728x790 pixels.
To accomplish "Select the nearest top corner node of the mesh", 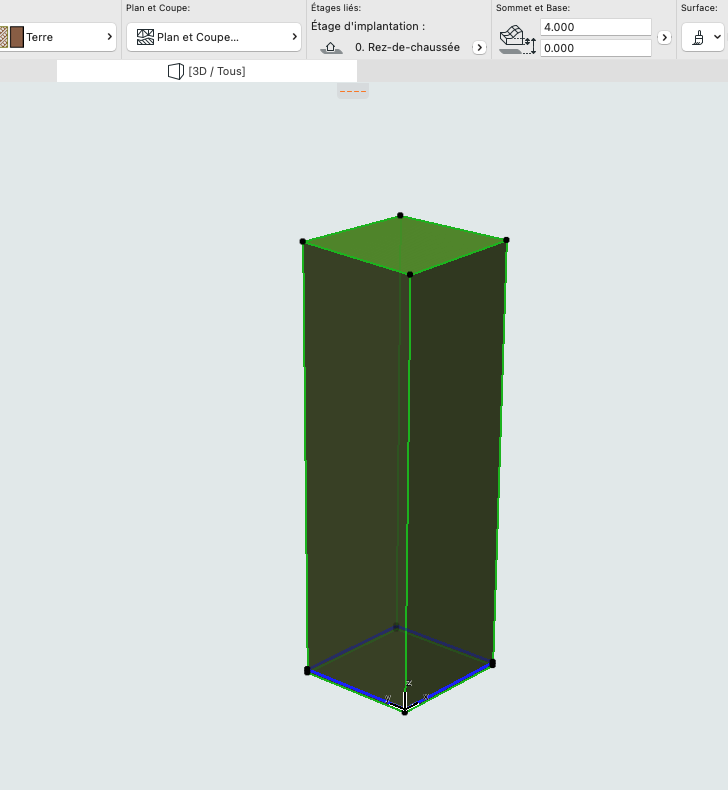I will pos(410,274).
